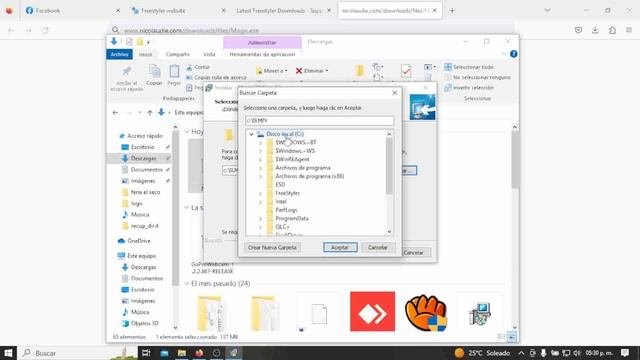Click No seleccionar ninguno
The height and width of the screenshot is (360, 640).
click(477, 77)
